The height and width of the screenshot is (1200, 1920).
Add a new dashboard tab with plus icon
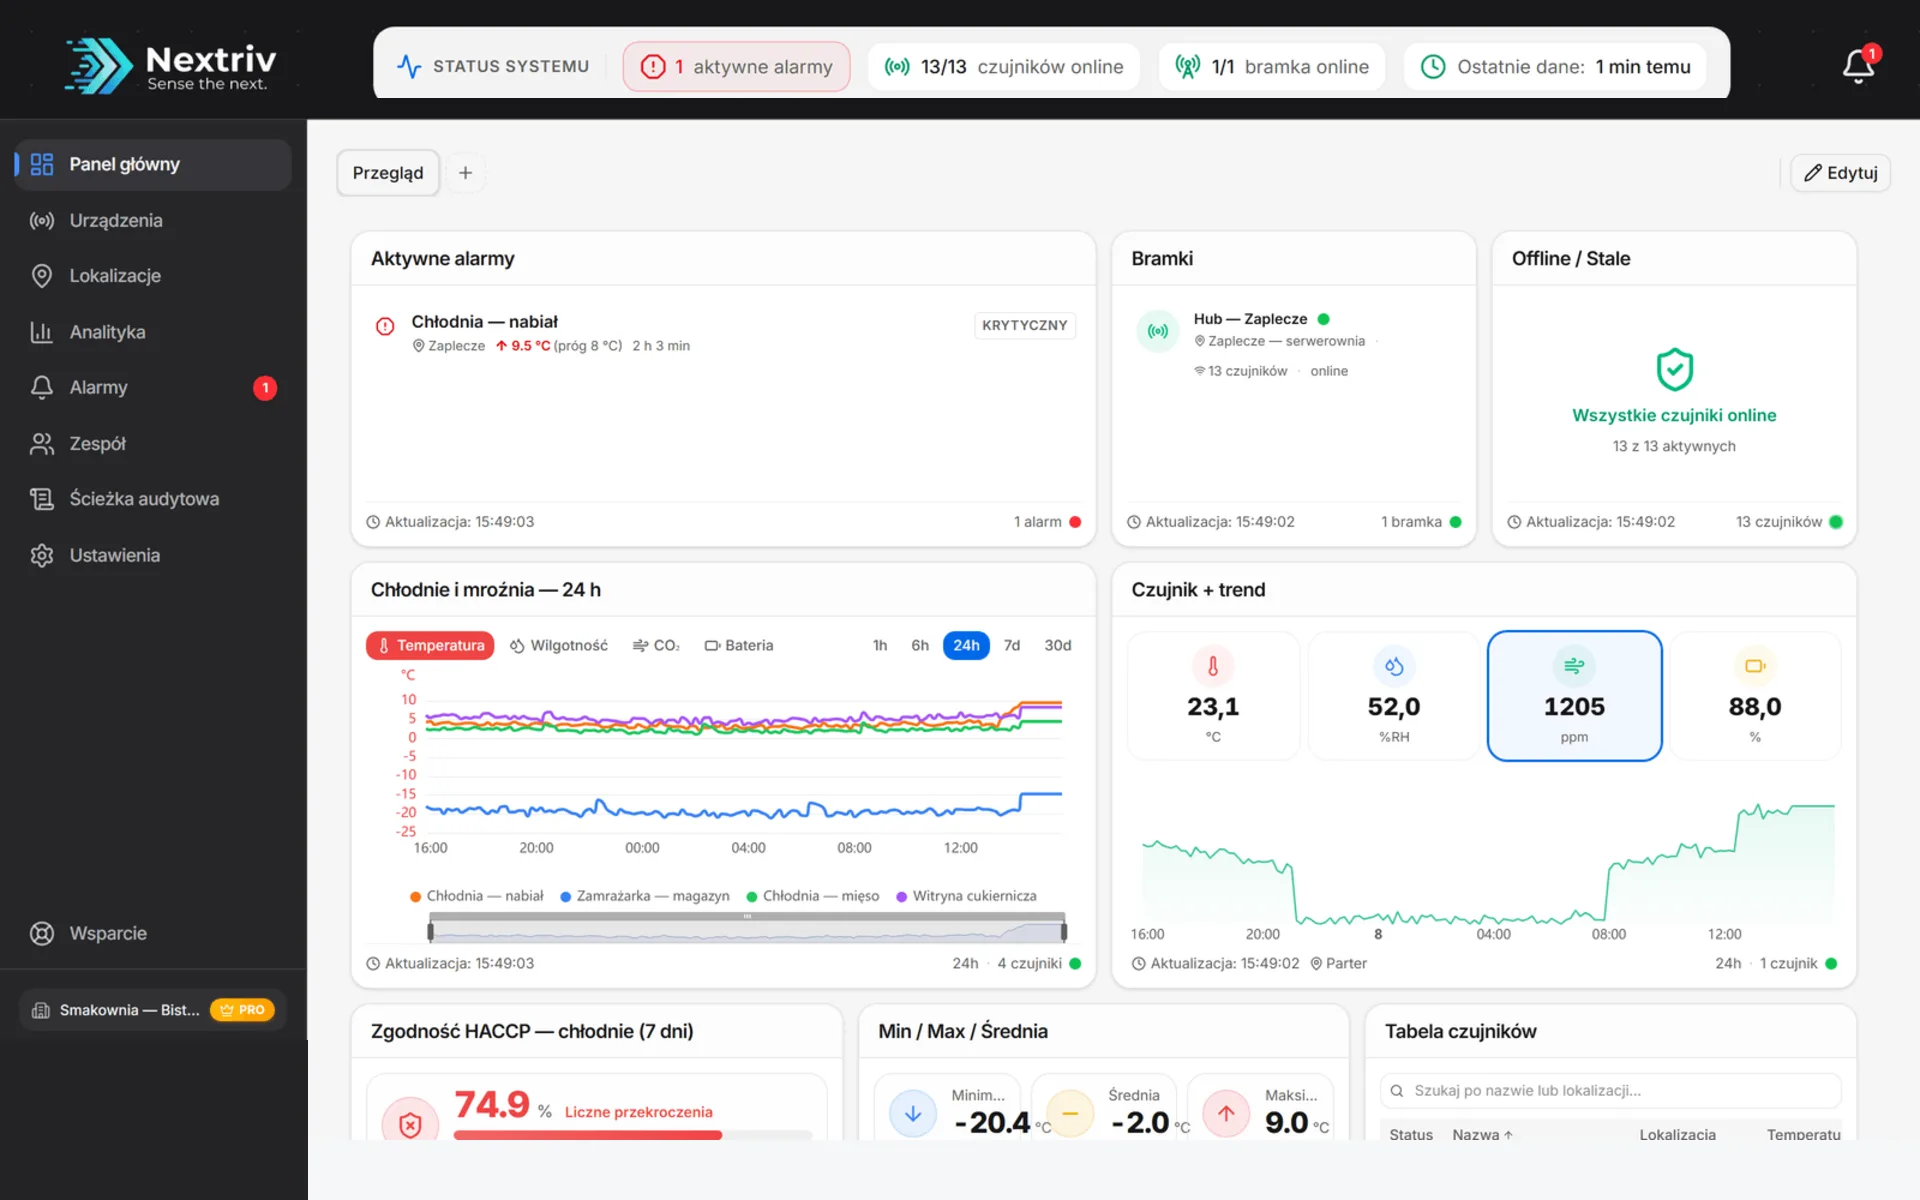pyautogui.click(x=465, y=173)
